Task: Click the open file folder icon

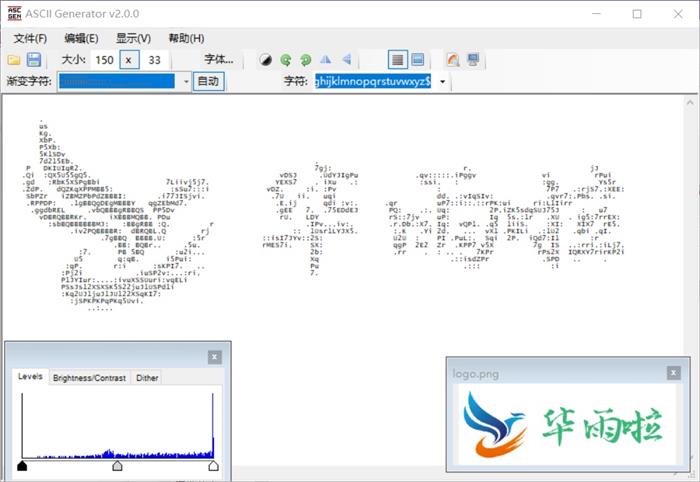Action: click(14, 60)
